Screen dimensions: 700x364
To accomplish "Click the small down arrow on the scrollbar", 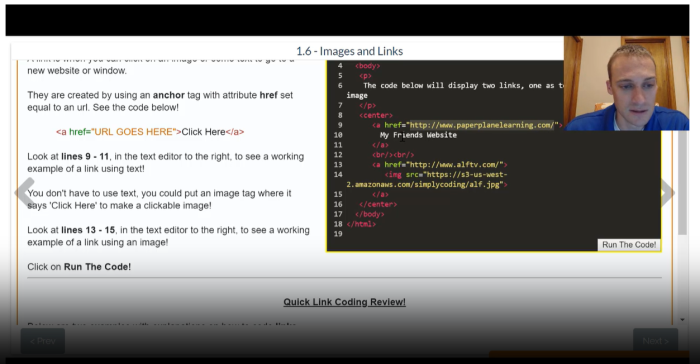I will [x=682, y=320].
